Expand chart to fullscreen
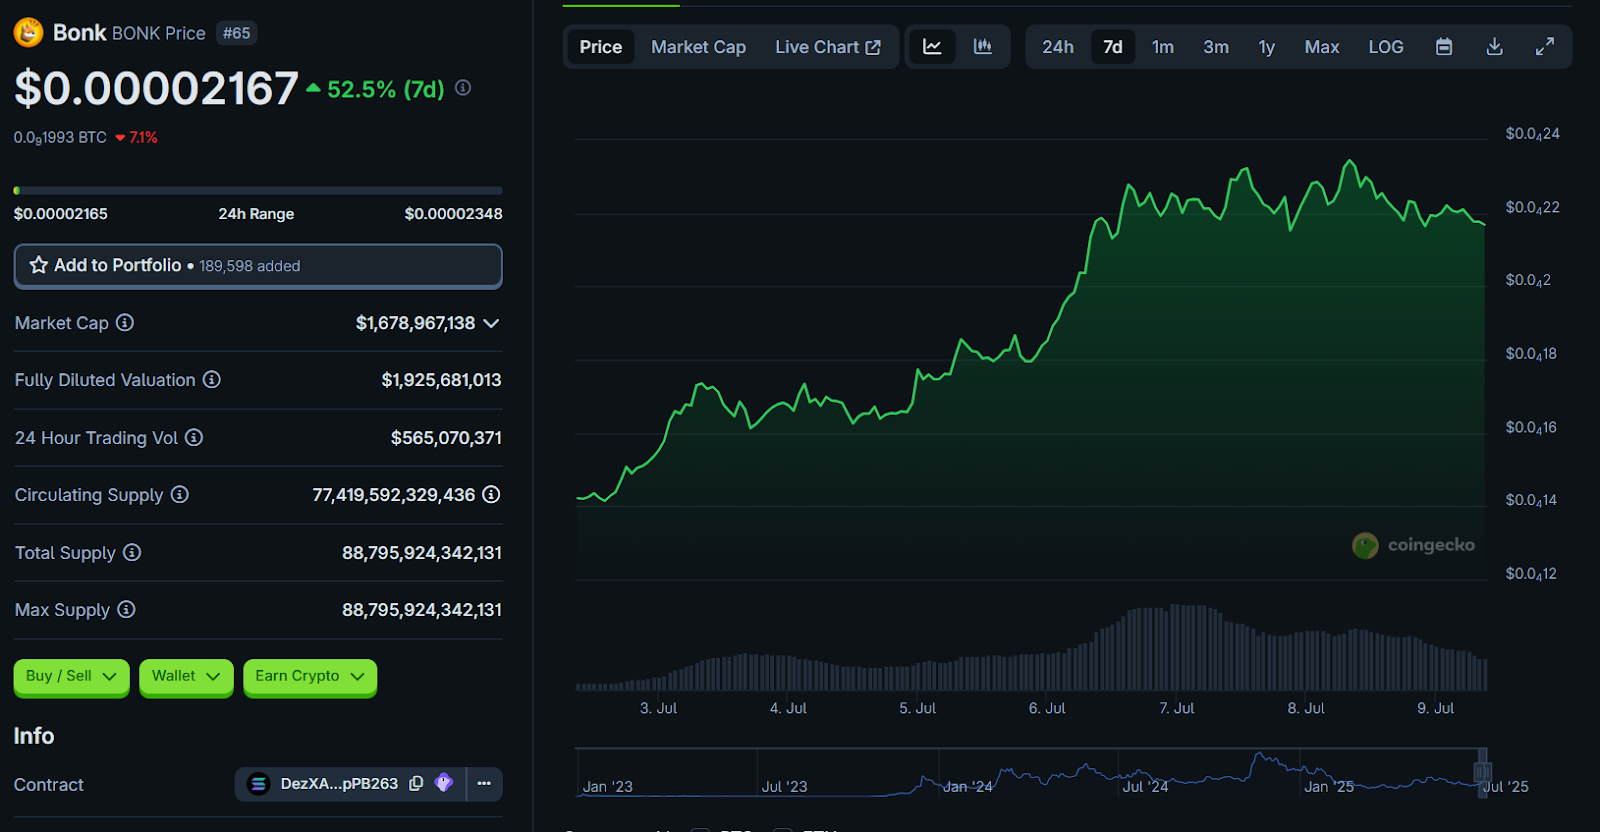The image size is (1600, 832). [1545, 47]
